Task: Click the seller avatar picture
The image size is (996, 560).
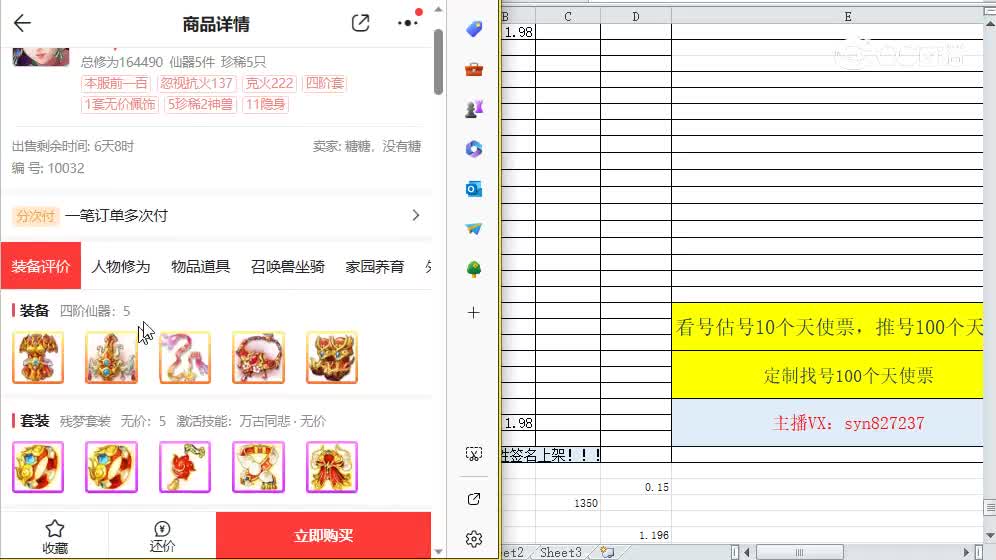Action: (x=41, y=57)
